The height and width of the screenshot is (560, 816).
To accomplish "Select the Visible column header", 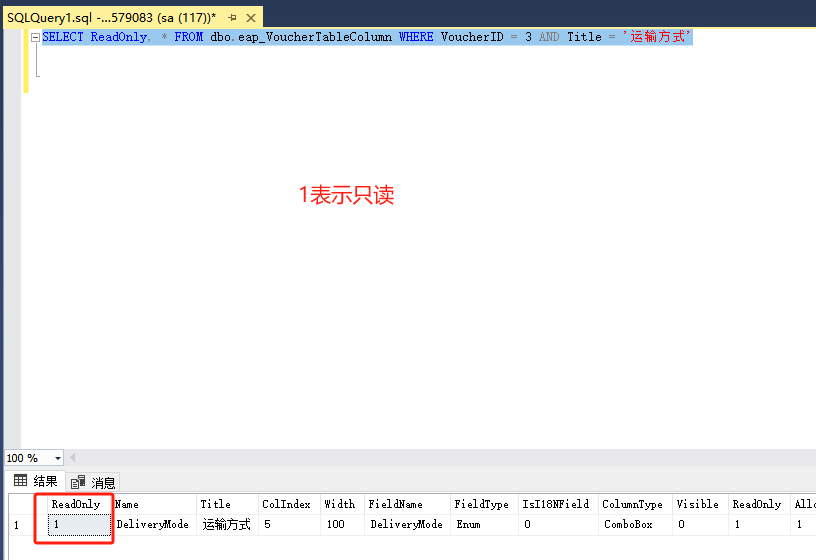I will 700,504.
